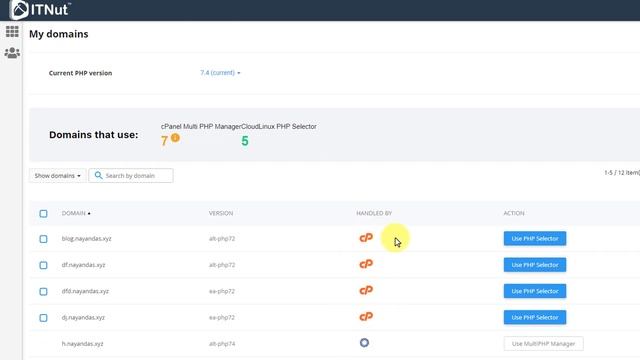Select the dj.nayandas.xyz domain name

pyautogui.click(x=83, y=317)
